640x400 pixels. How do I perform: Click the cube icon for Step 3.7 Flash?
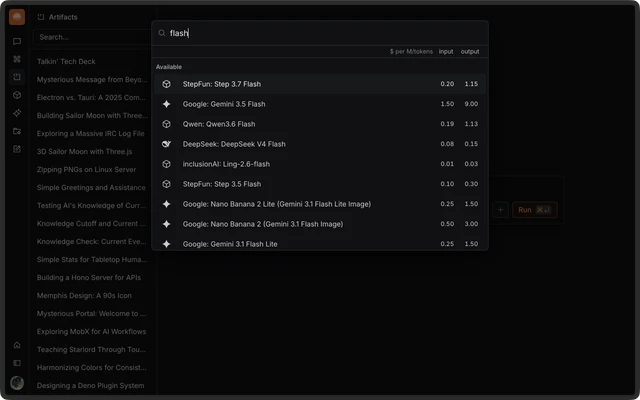click(167, 84)
